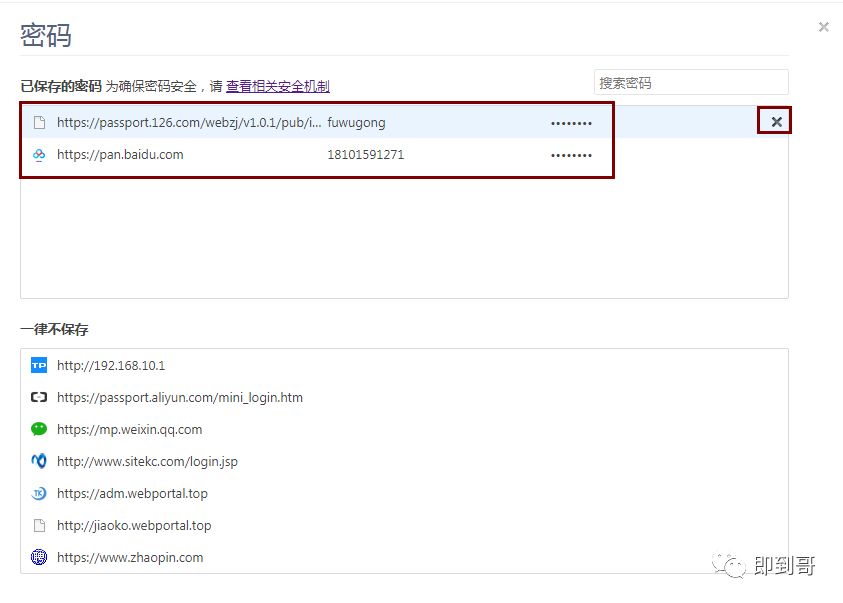
Task: Click the green WeChat favicon
Action: (39, 429)
